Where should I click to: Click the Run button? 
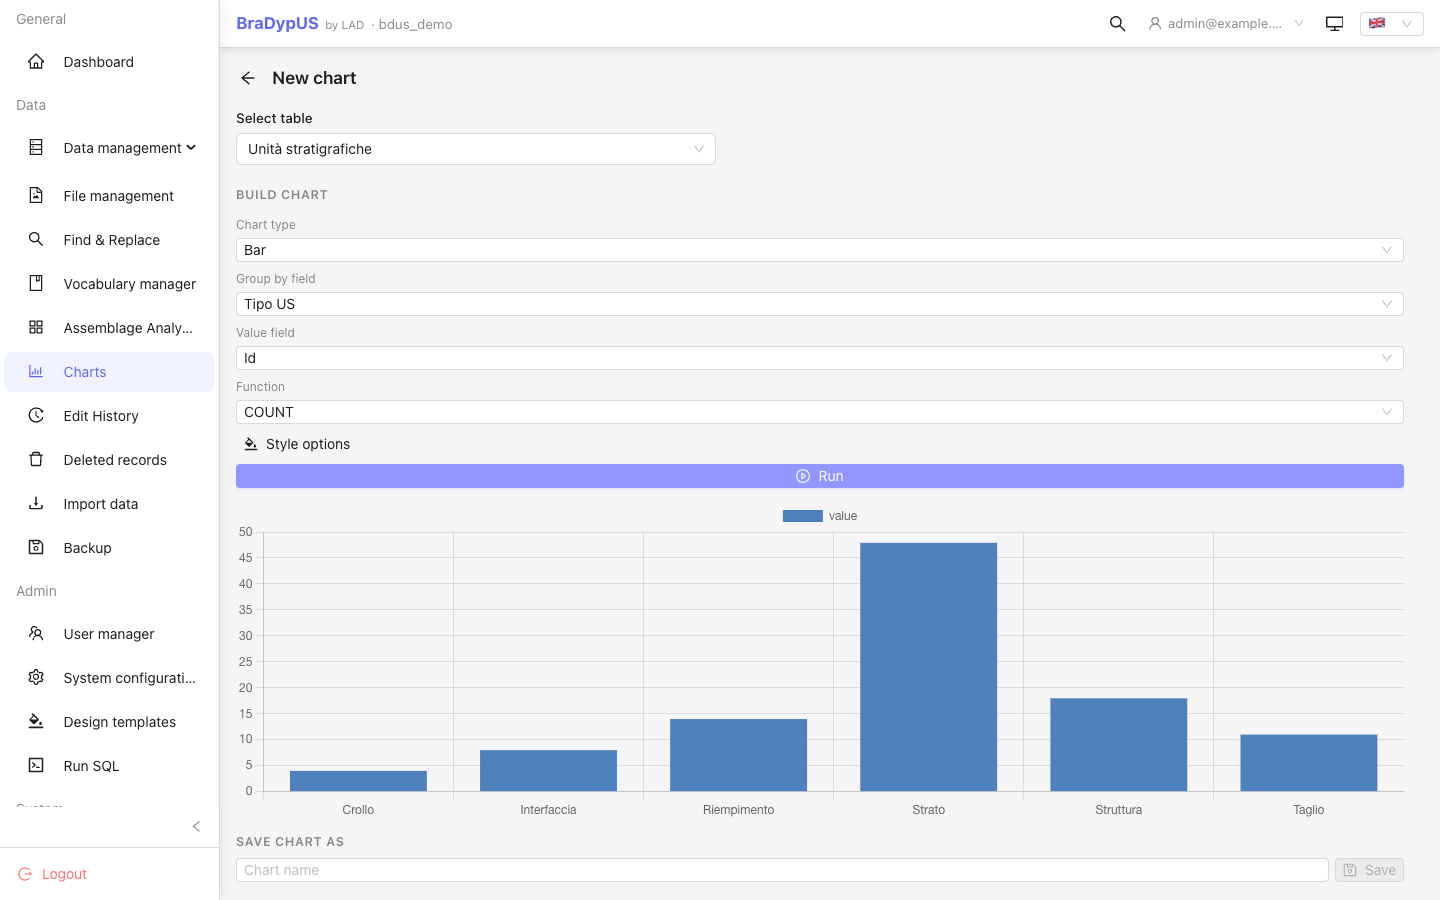(x=820, y=476)
